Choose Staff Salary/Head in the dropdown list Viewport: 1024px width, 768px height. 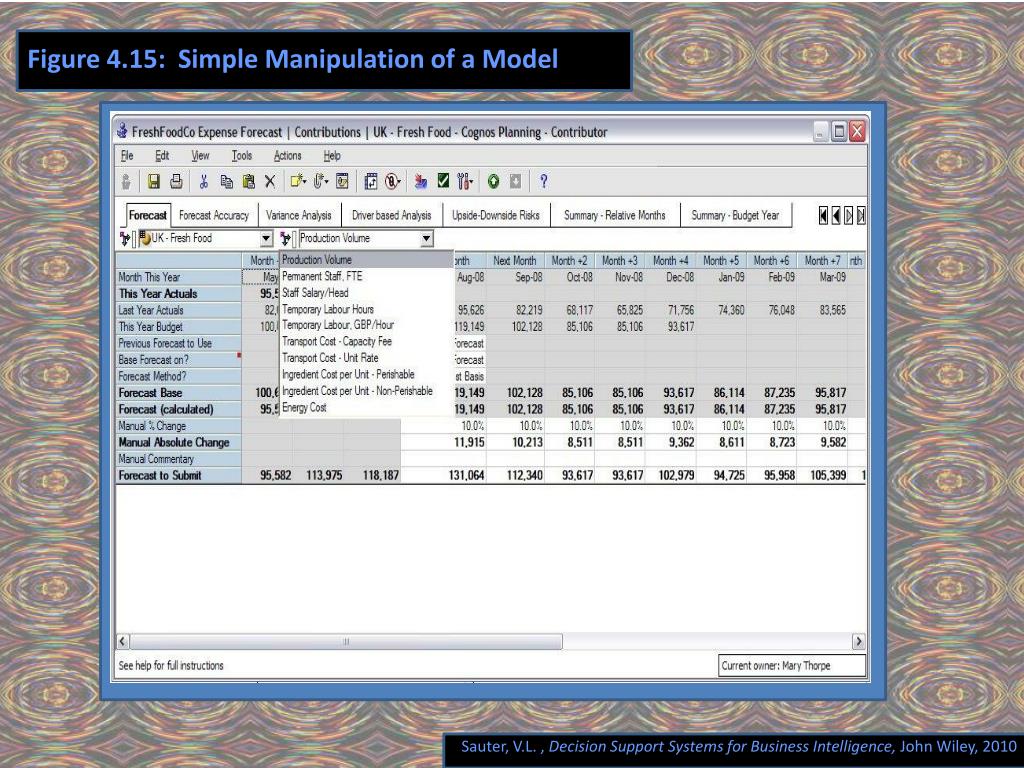(366, 293)
